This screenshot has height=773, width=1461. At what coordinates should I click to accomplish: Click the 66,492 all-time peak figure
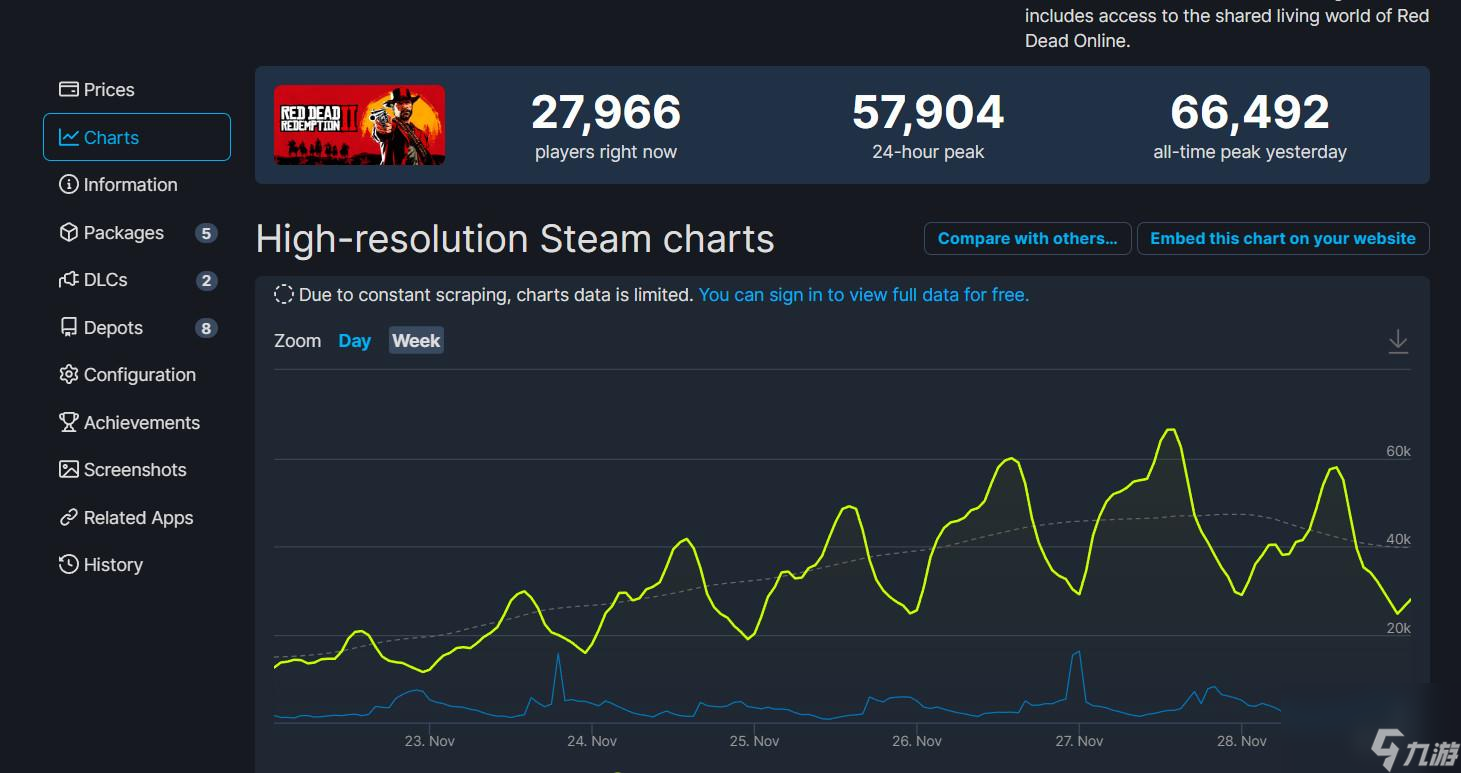(x=1250, y=112)
